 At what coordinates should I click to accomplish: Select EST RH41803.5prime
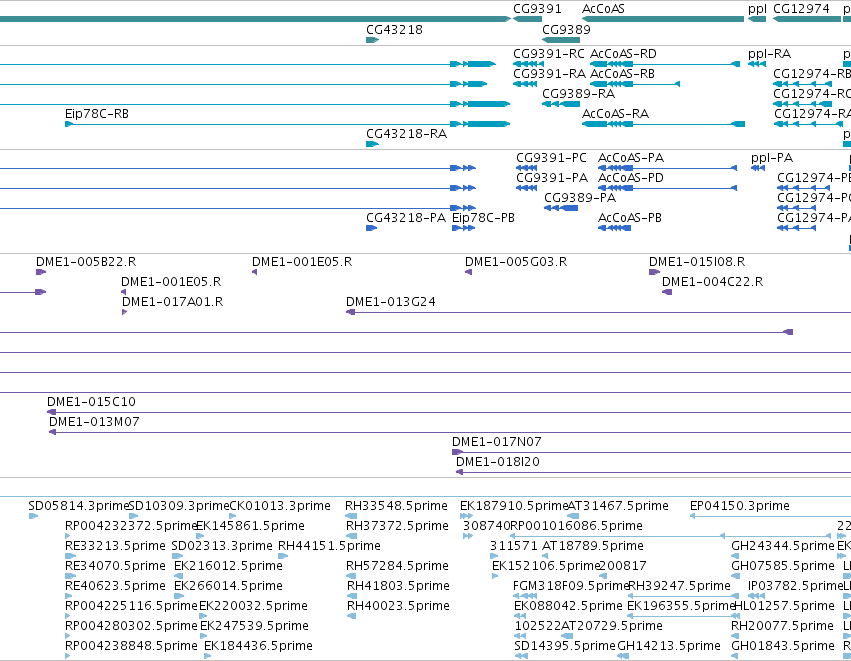click(x=398, y=586)
